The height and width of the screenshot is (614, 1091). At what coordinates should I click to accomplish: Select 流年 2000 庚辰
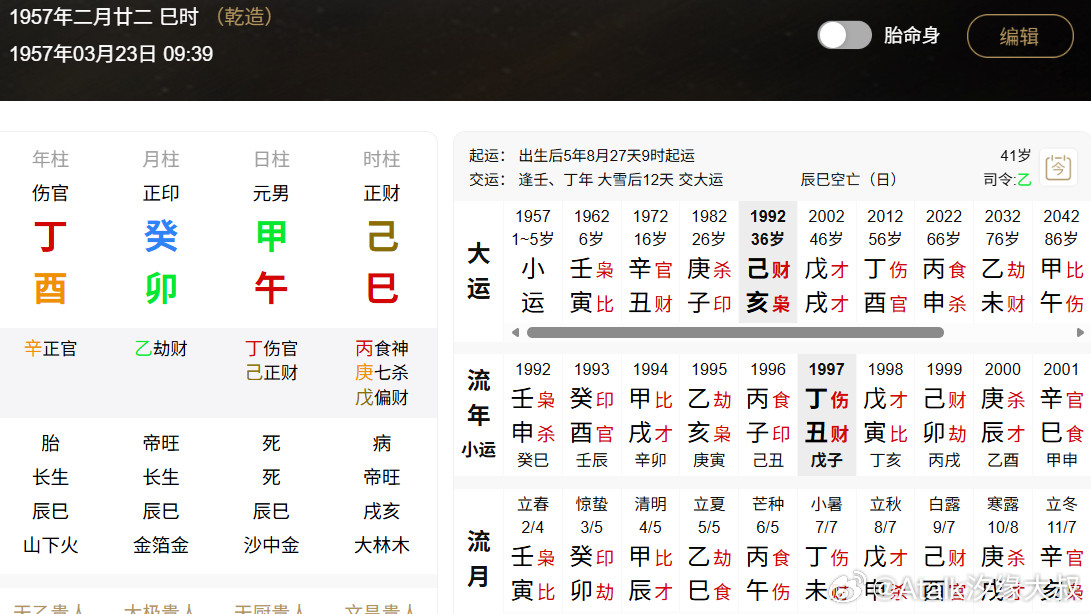(1003, 415)
